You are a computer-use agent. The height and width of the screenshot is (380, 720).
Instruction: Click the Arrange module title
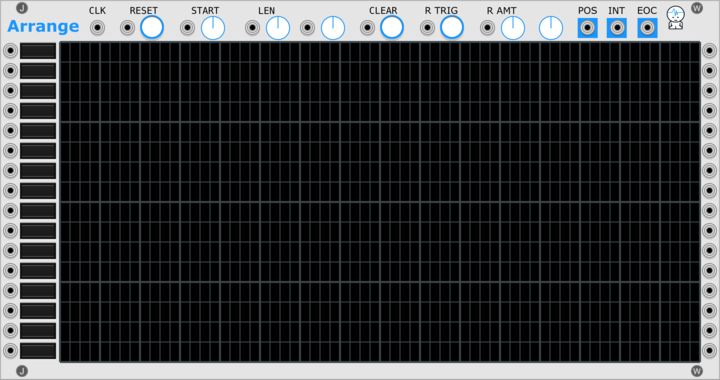coord(43,27)
